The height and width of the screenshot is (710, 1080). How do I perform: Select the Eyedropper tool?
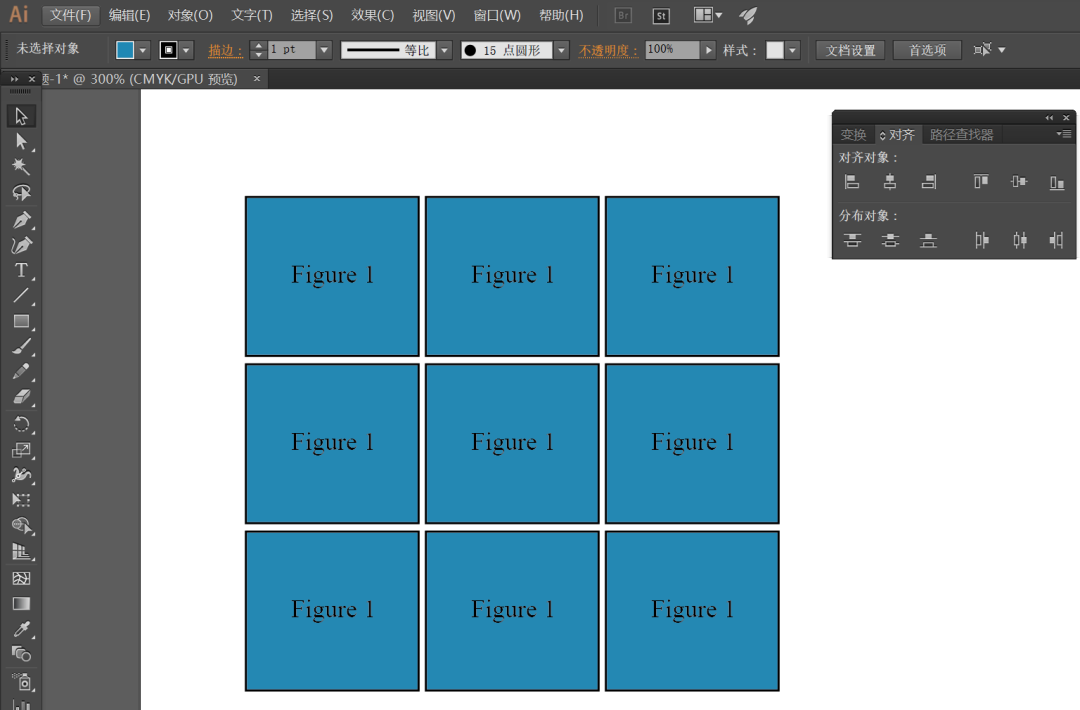tap(21, 629)
